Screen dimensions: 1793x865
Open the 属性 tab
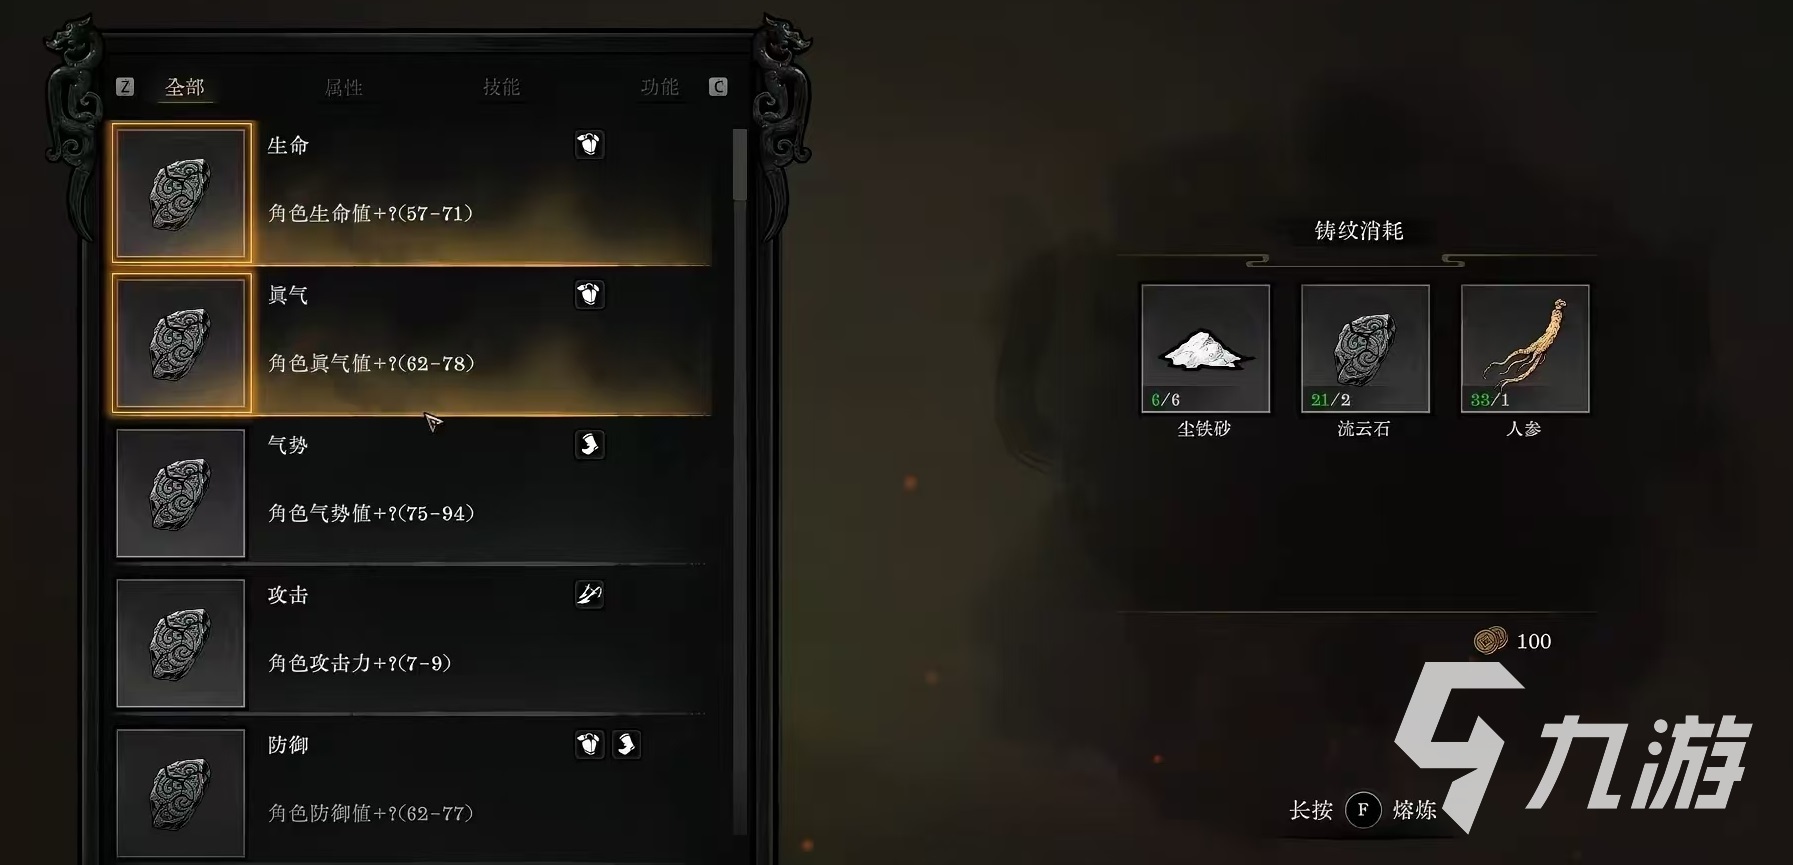click(x=343, y=88)
